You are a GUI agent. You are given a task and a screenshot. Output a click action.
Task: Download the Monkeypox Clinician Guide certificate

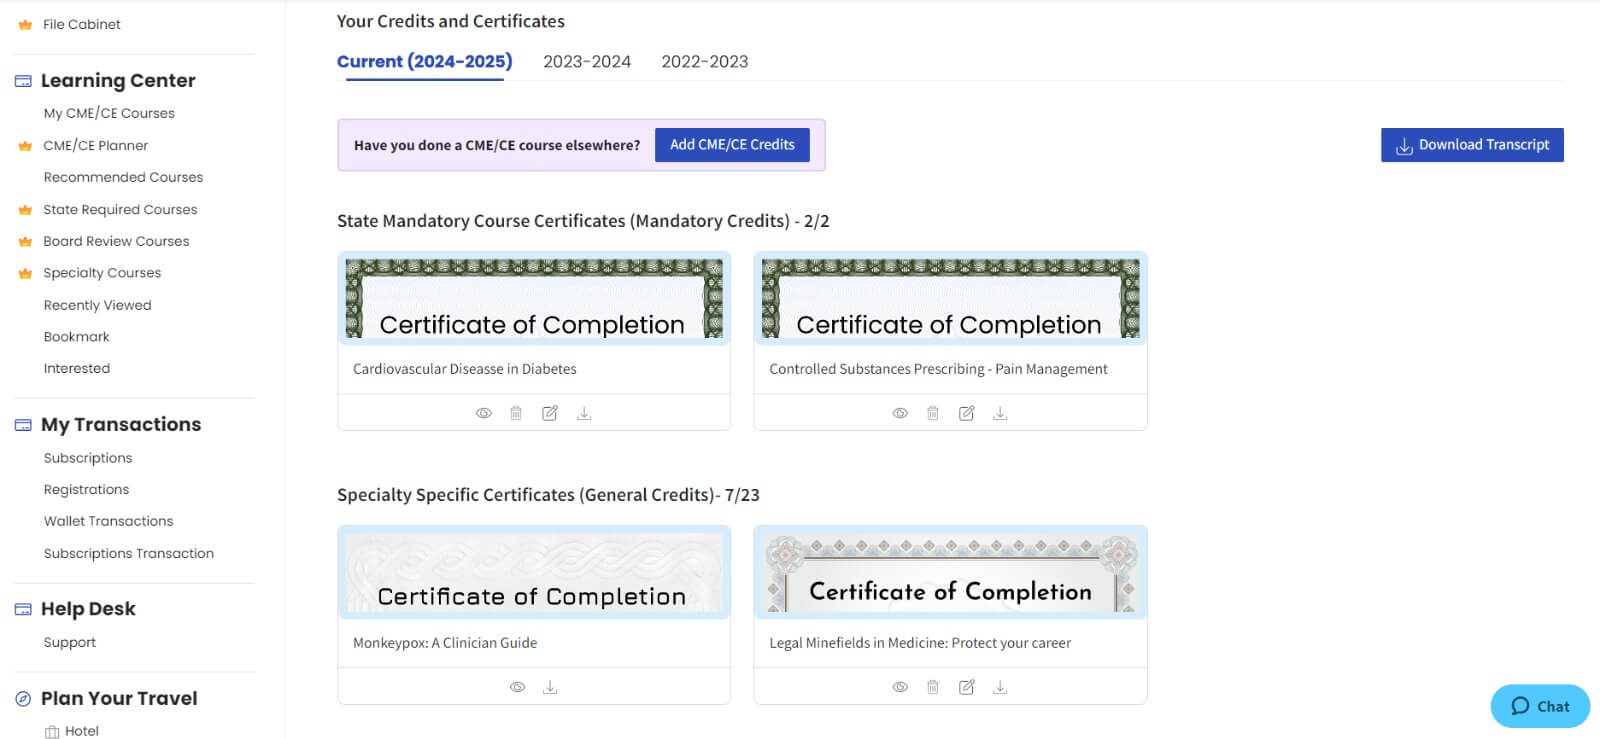(x=550, y=687)
